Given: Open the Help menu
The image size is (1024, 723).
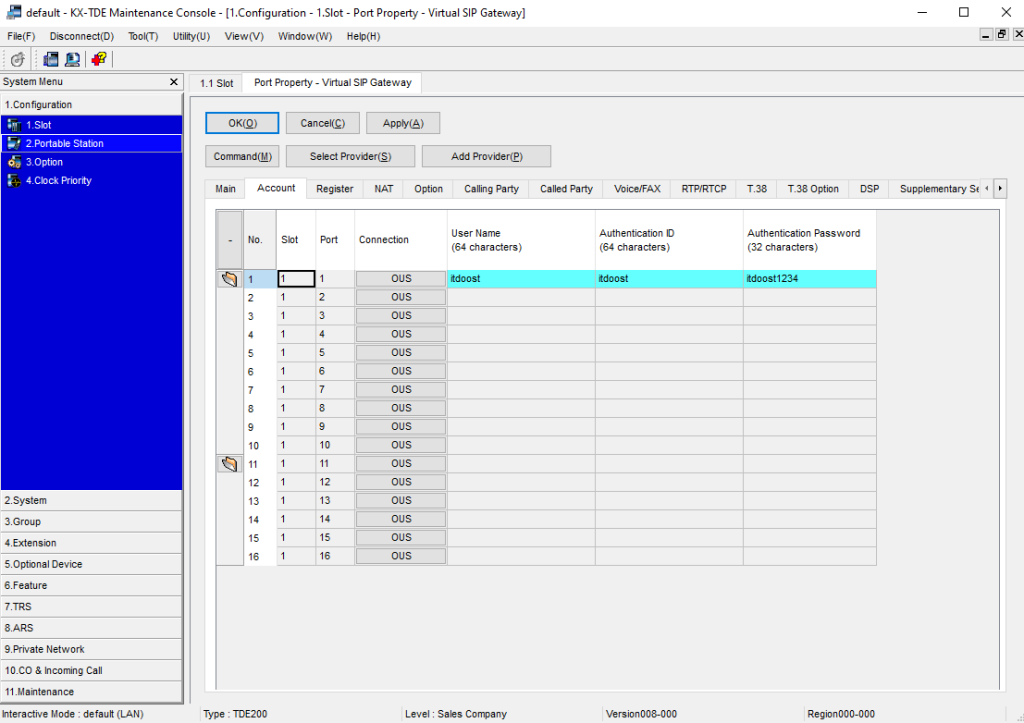Looking at the screenshot, I should tap(363, 36).
